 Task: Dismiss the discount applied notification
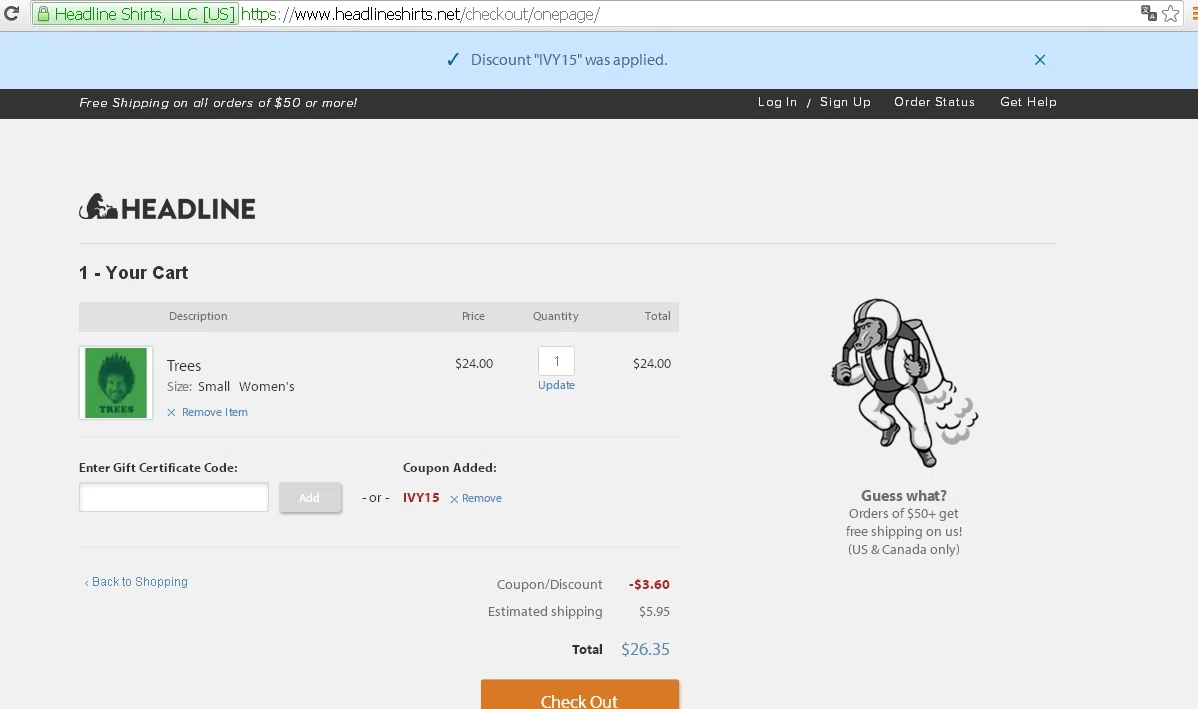coord(1040,60)
